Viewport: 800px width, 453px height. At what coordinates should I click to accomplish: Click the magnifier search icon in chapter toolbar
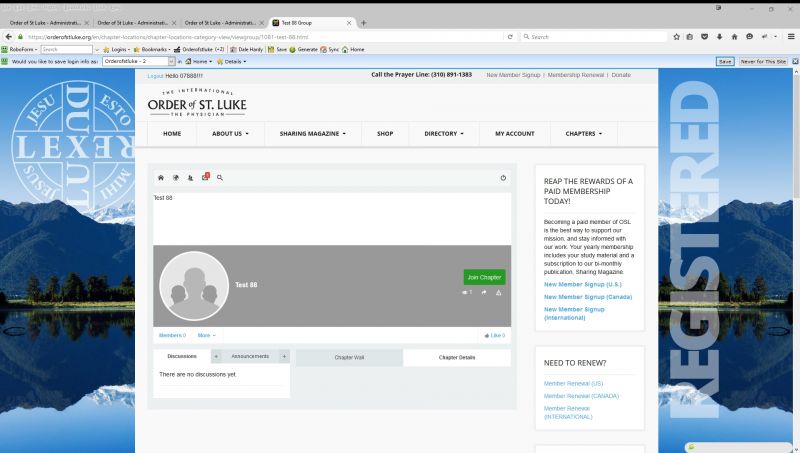[x=220, y=178]
